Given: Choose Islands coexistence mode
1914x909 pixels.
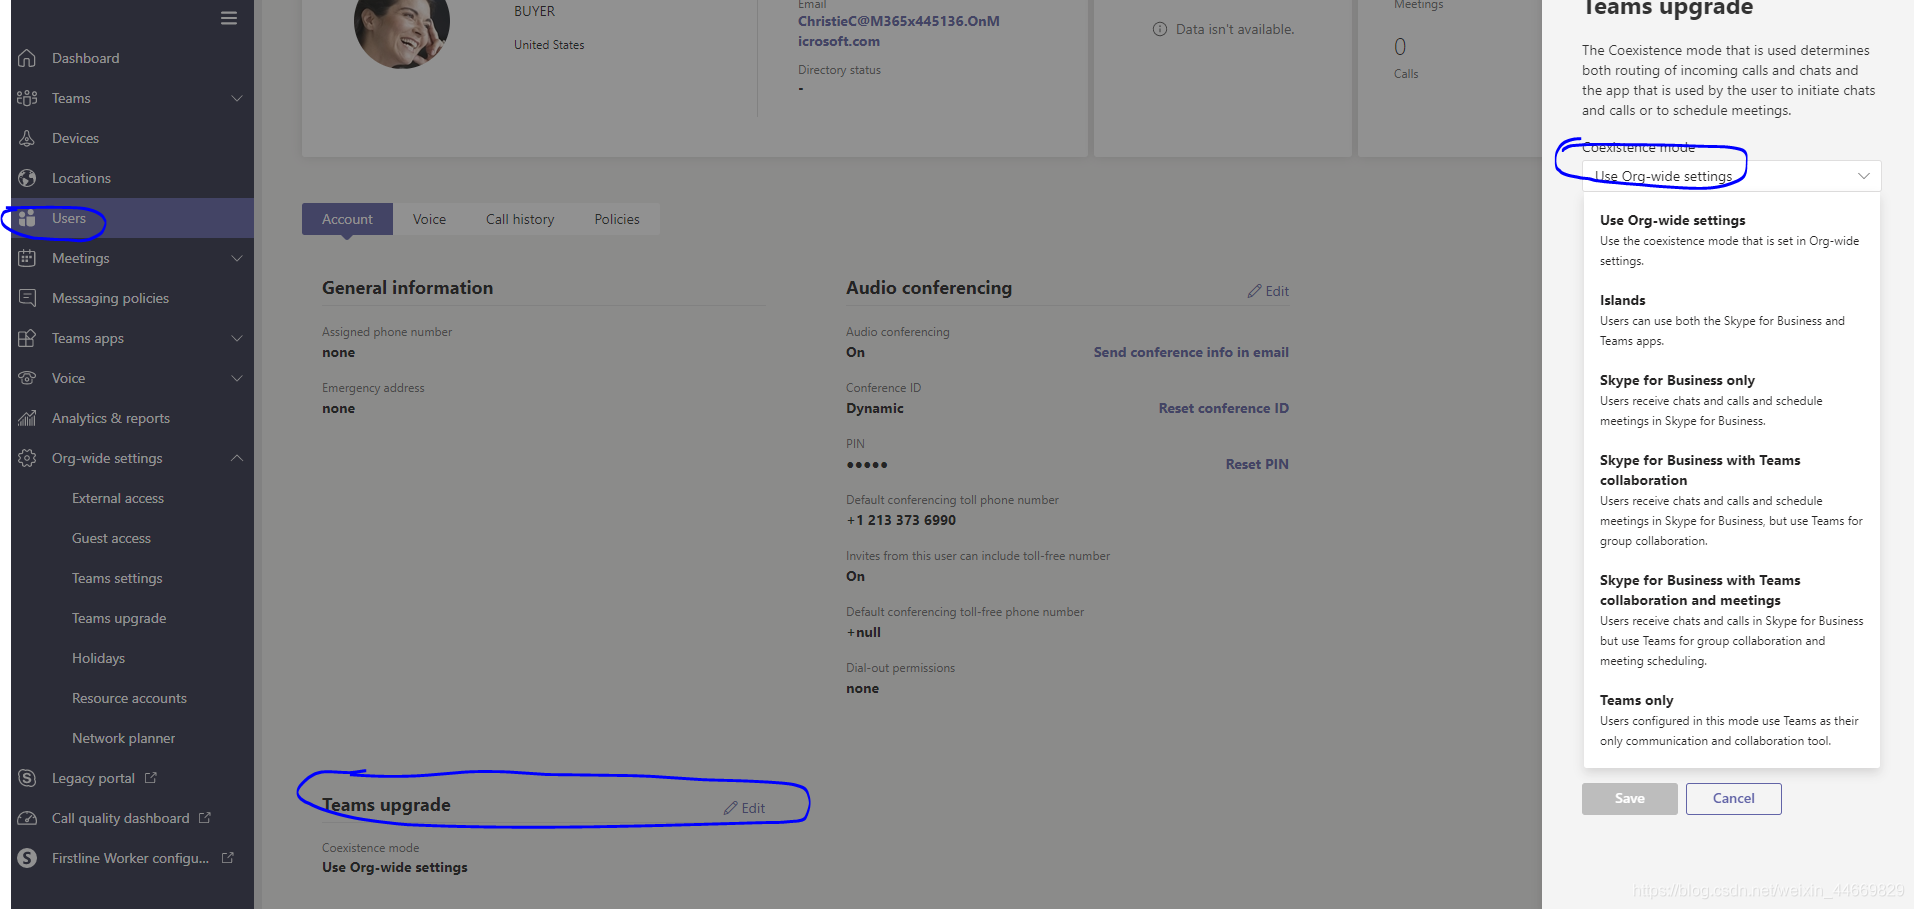Looking at the screenshot, I should pyautogui.click(x=1731, y=320).
